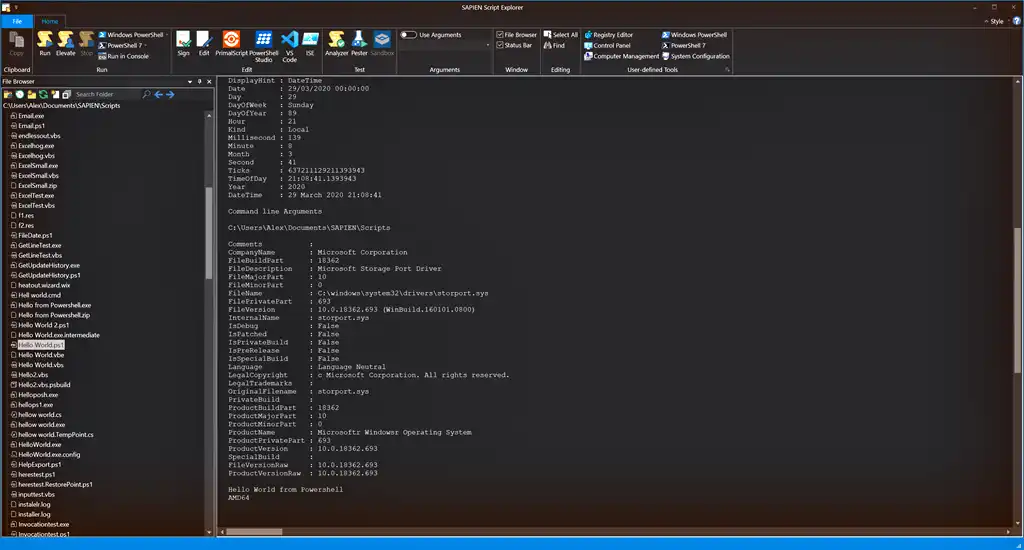The image size is (1024, 550).
Task: Run Pester tests
Action: (x=359, y=43)
